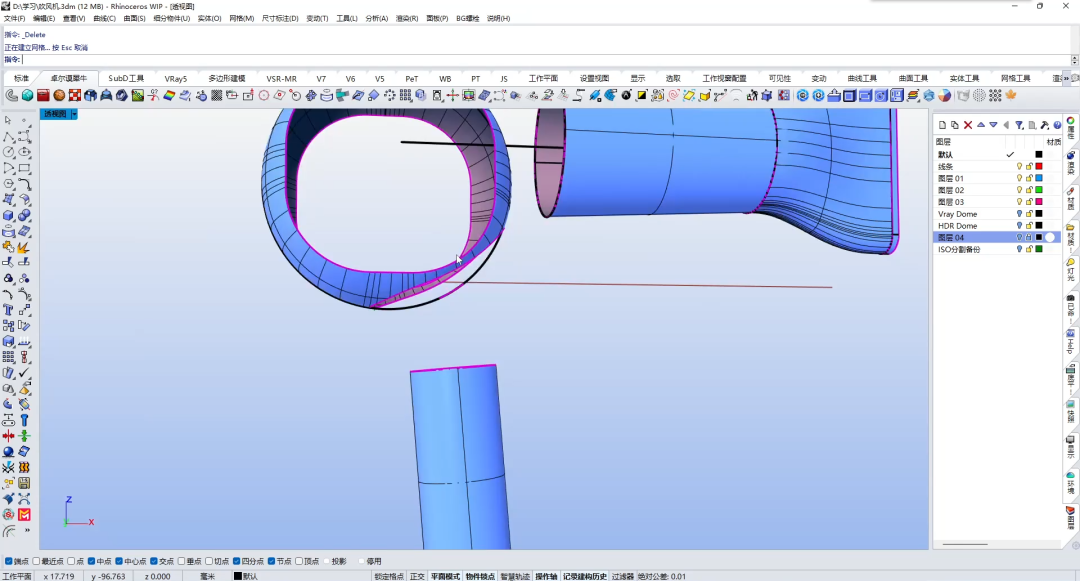Click the scissors trim icon in toolbar
Image resolution: width=1080 pixels, height=581 pixels.
coord(154,96)
